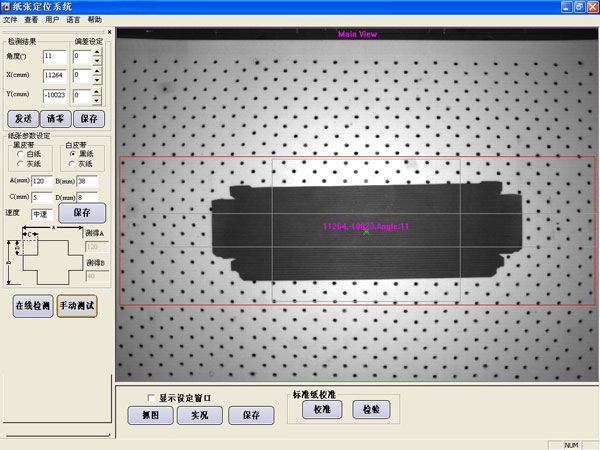Image resolution: width=600 pixels, height=450 pixels.
Task: Click the 角度 result field showing 11
Action: [x=55, y=57]
